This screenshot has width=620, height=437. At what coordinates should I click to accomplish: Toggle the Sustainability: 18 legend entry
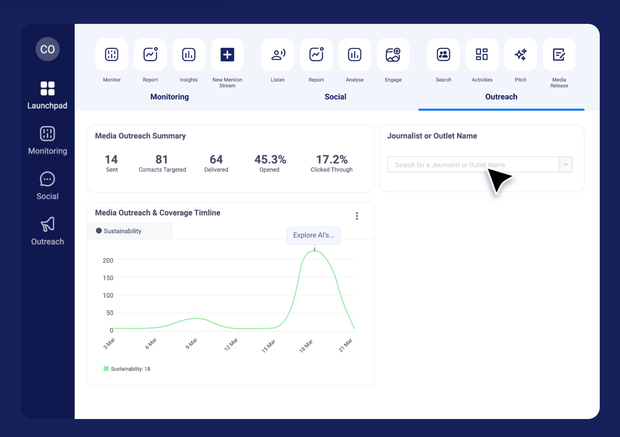pos(127,369)
